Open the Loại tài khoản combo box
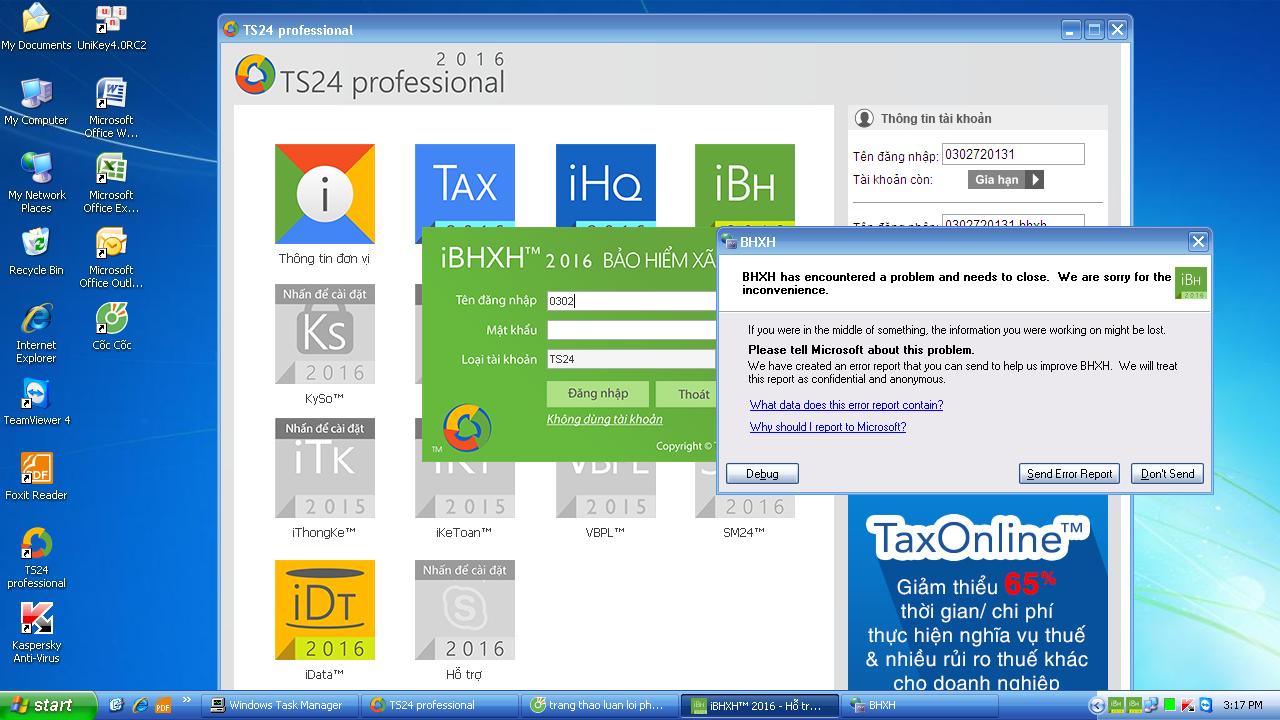Viewport: 1280px width, 720px height. pyautogui.click(x=632, y=359)
